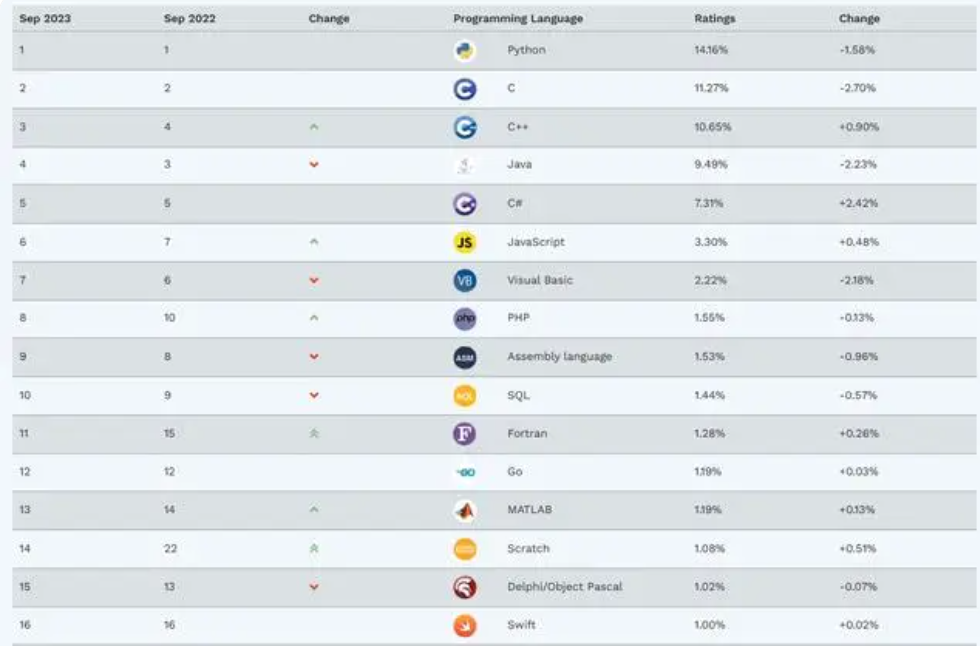This screenshot has width=980, height=646.
Task: Click the Python logo icon
Action: pos(464,51)
